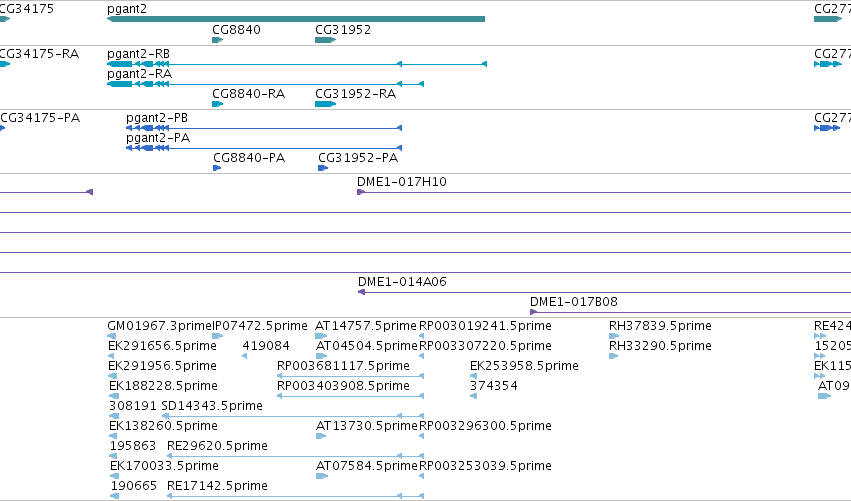This screenshot has height=501, width=851.
Task: Select the DME1-017B08 clone start marker
Action: tap(534, 312)
